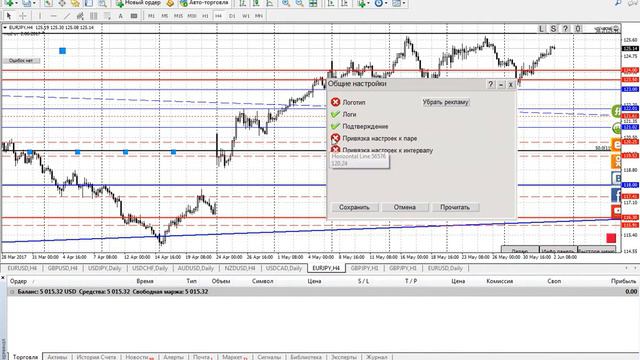Click the Facebook icon on chart edge
The height and width of the screenshot is (360, 640).
616,194
